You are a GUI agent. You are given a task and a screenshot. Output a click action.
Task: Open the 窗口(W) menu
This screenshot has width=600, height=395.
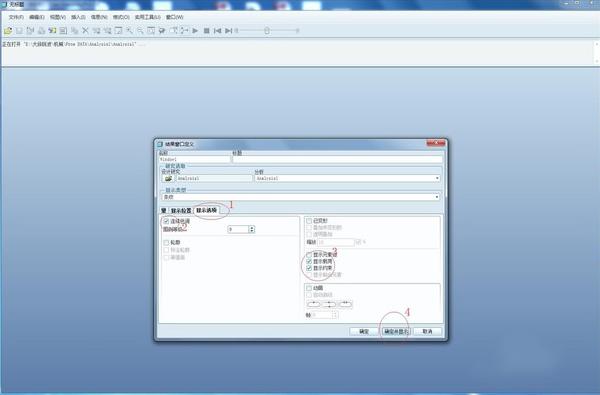[174, 17]
